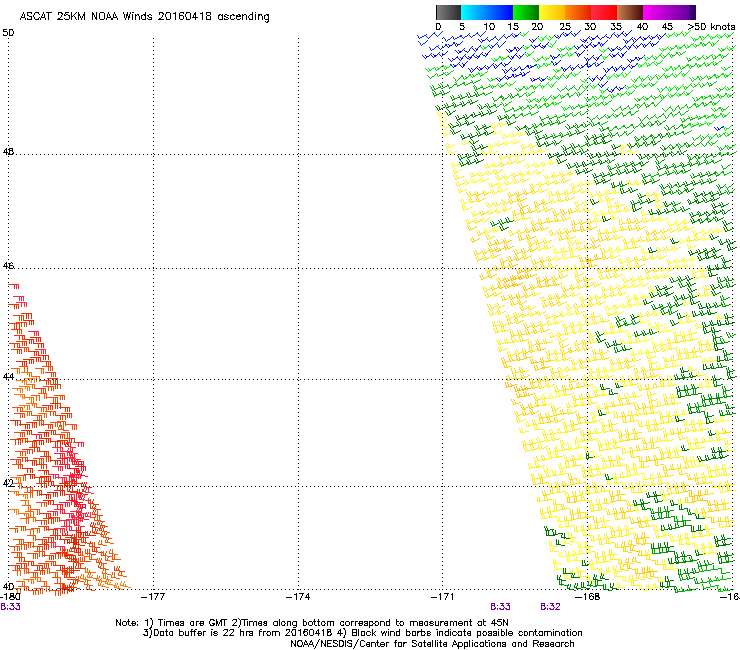Click the chart title 'ASCAT 25KM NOAA Winds 20160418 ascending'

[144, 17]
